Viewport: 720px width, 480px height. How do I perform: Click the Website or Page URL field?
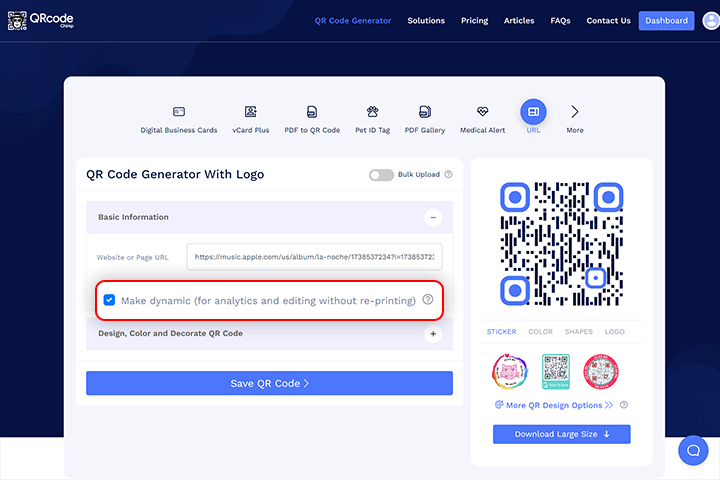click(315, 257)
